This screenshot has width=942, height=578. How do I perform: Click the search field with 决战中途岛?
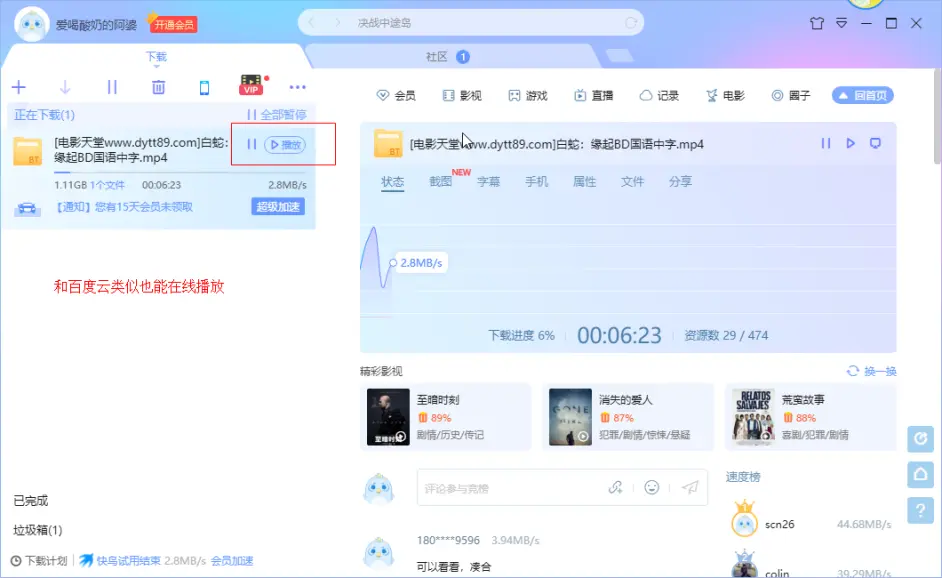[x=471, y=23]
